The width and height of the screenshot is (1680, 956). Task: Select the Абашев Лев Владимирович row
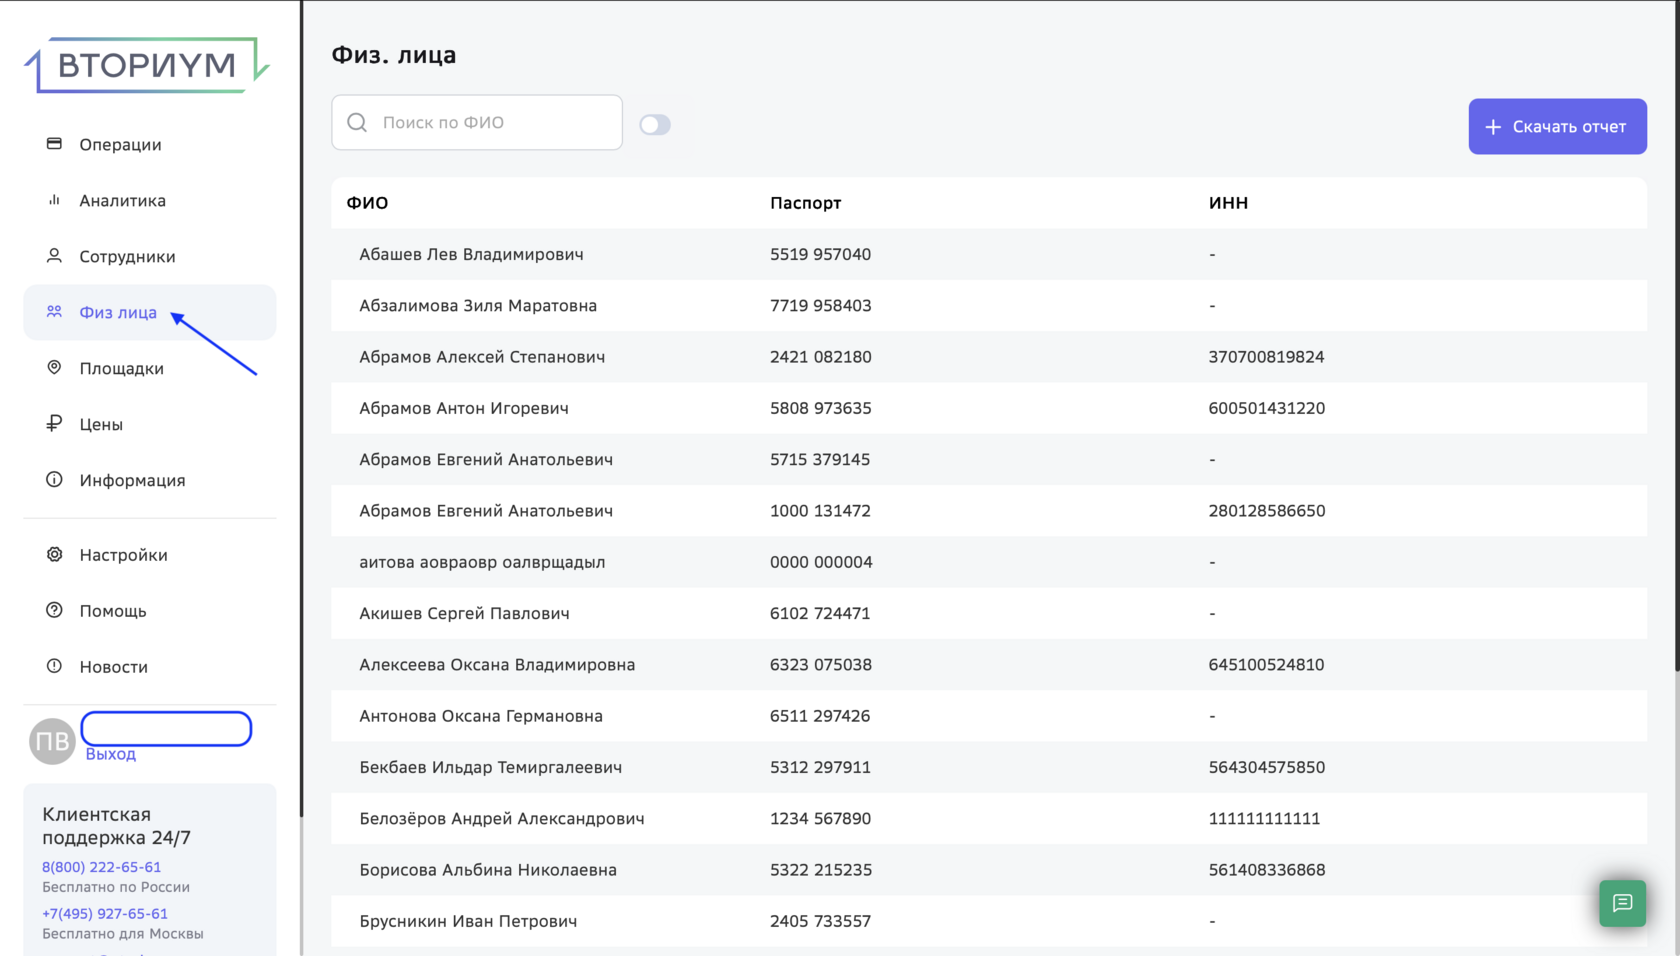click(471, 254)
